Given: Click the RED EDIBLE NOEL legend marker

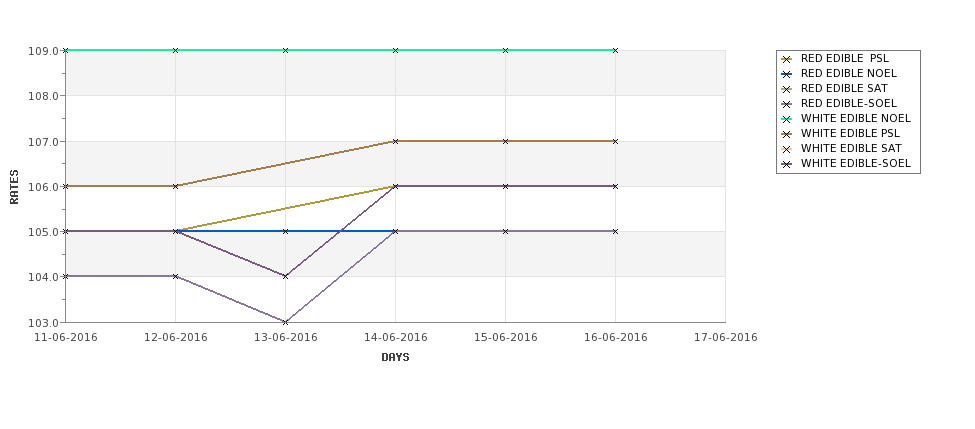Looking at the screenshot, I should [787, 74].
